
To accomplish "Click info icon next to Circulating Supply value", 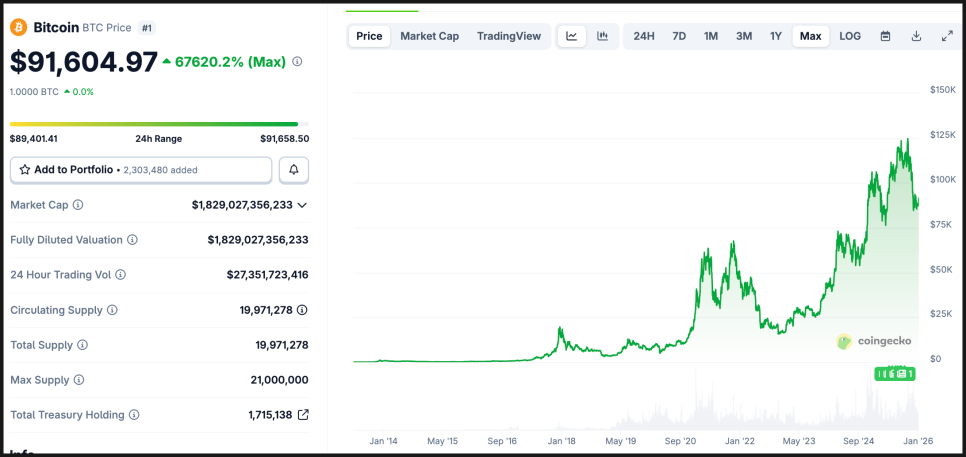I will coord(302,310).
